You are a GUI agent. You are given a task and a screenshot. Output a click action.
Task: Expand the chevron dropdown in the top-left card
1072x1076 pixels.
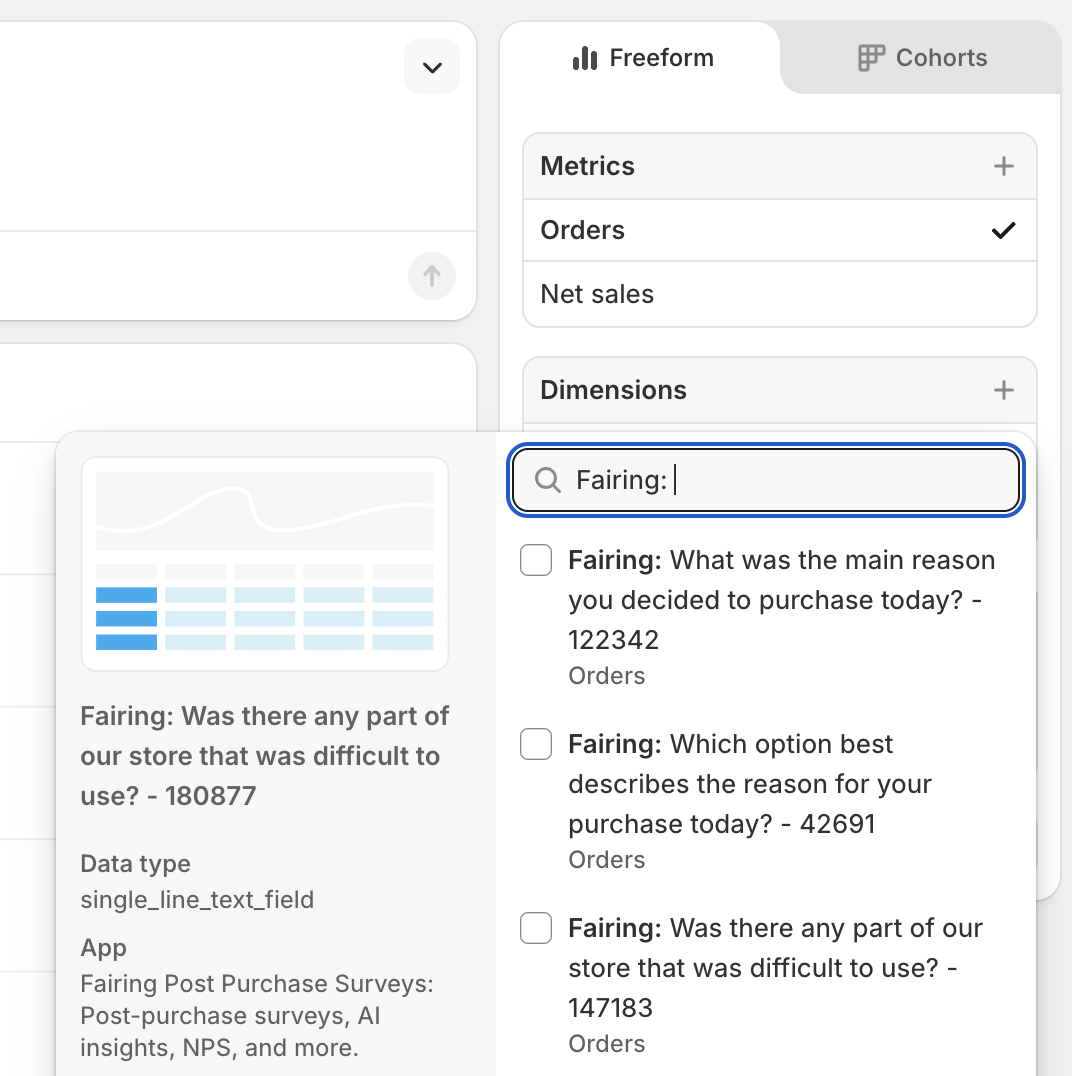(432, 67)
